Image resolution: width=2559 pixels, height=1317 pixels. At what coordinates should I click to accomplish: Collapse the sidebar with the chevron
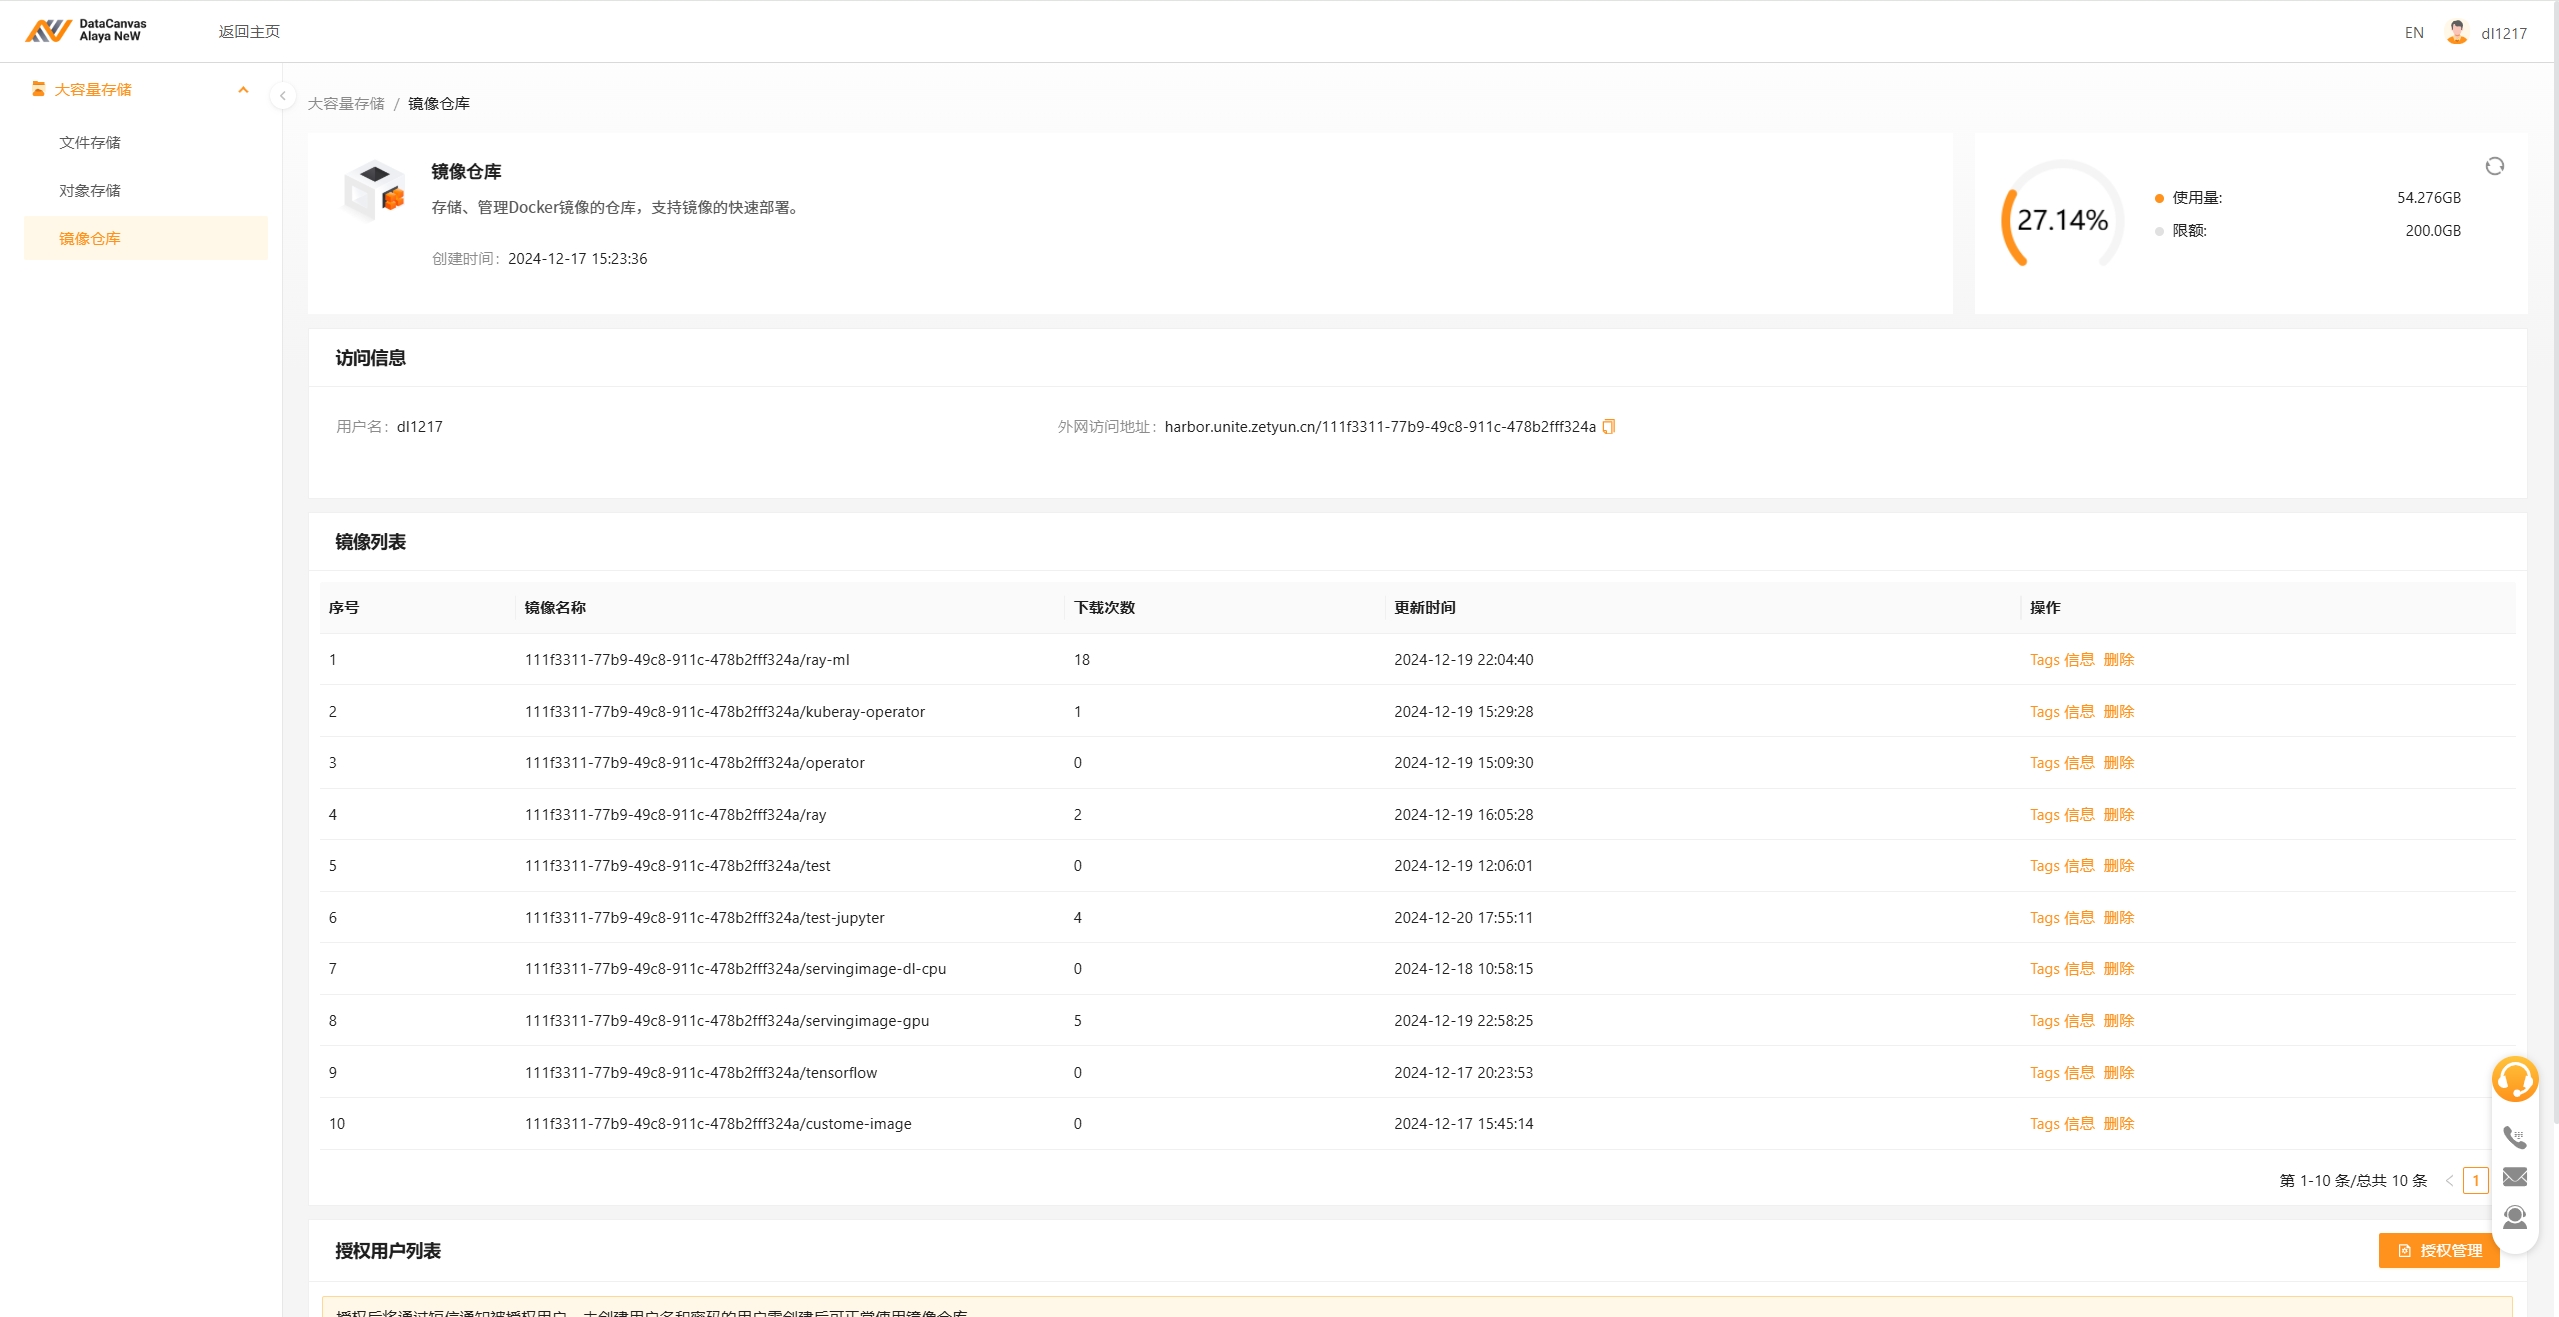pos(282,96)
